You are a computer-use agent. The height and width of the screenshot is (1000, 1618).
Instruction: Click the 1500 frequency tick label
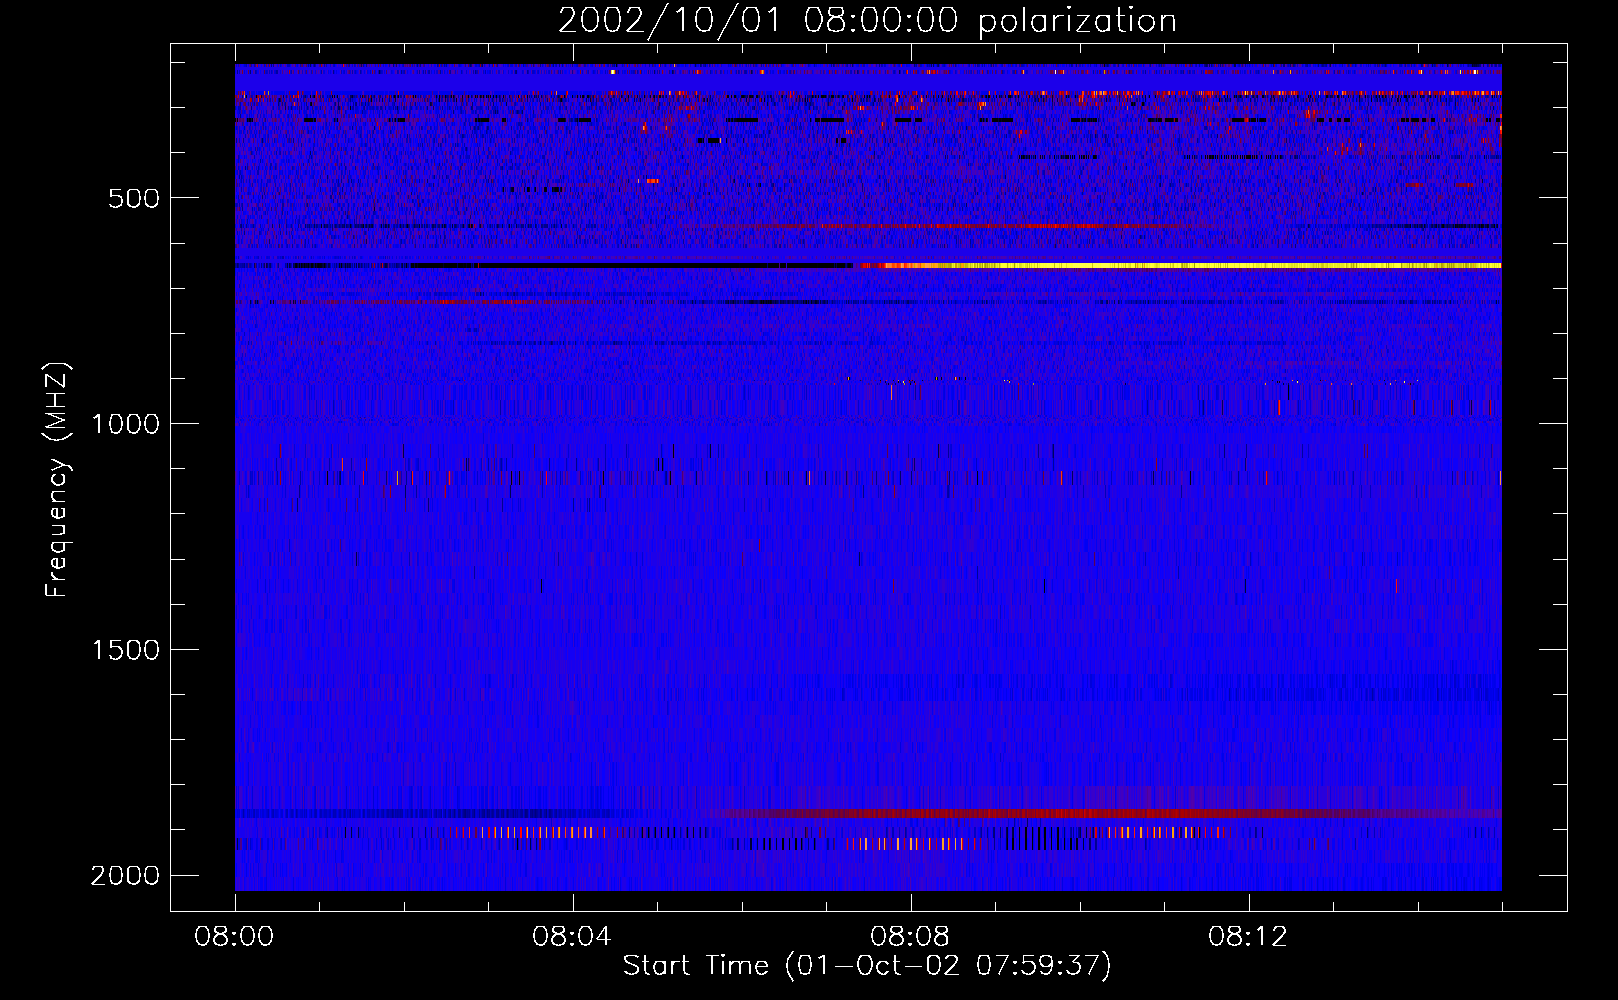coord(125,650)
